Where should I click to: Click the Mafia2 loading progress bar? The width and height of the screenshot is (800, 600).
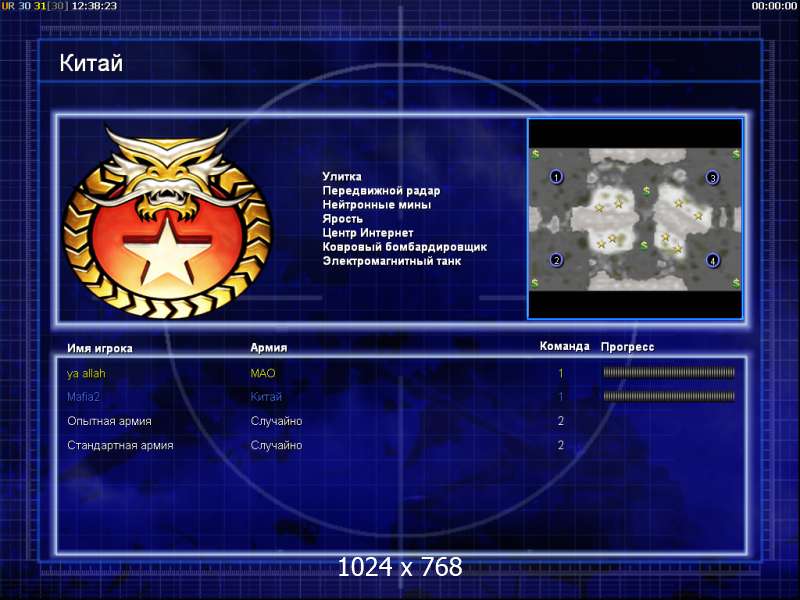pyautogui.click(x=669, y=396)
